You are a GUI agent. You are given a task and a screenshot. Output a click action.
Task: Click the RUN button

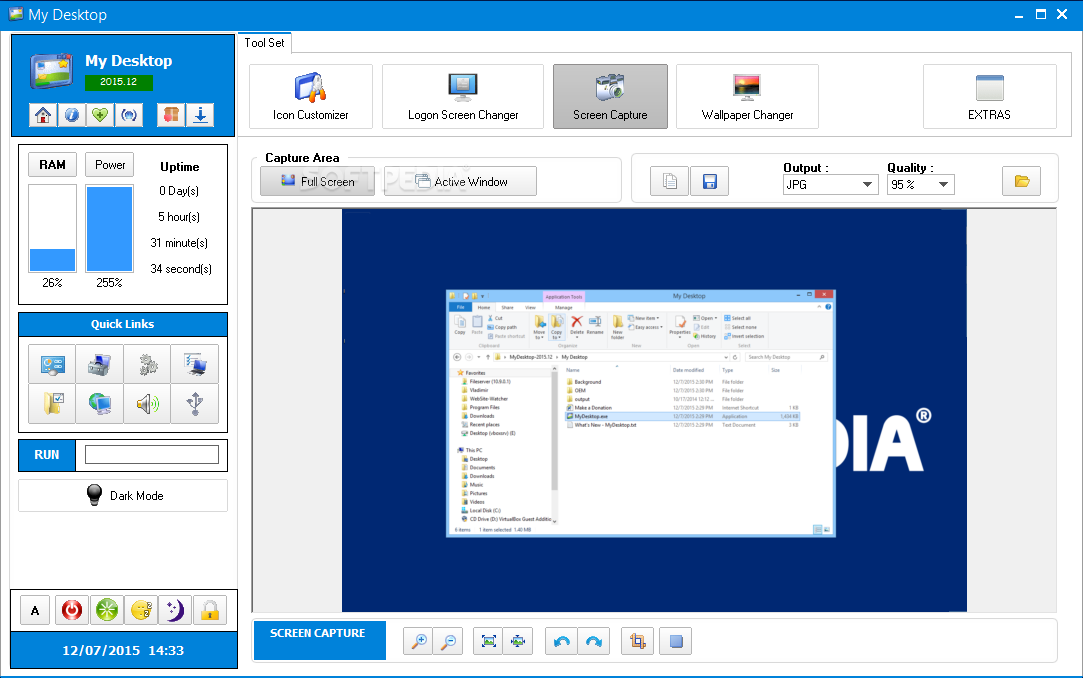(x=47, y=455)
